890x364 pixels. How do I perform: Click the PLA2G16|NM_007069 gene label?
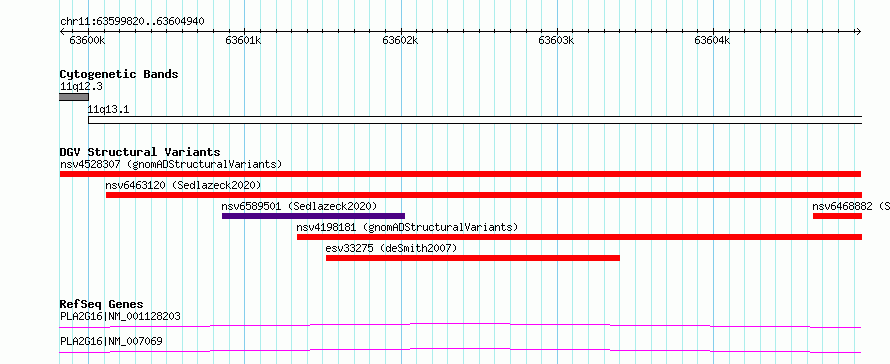point(111,341)
